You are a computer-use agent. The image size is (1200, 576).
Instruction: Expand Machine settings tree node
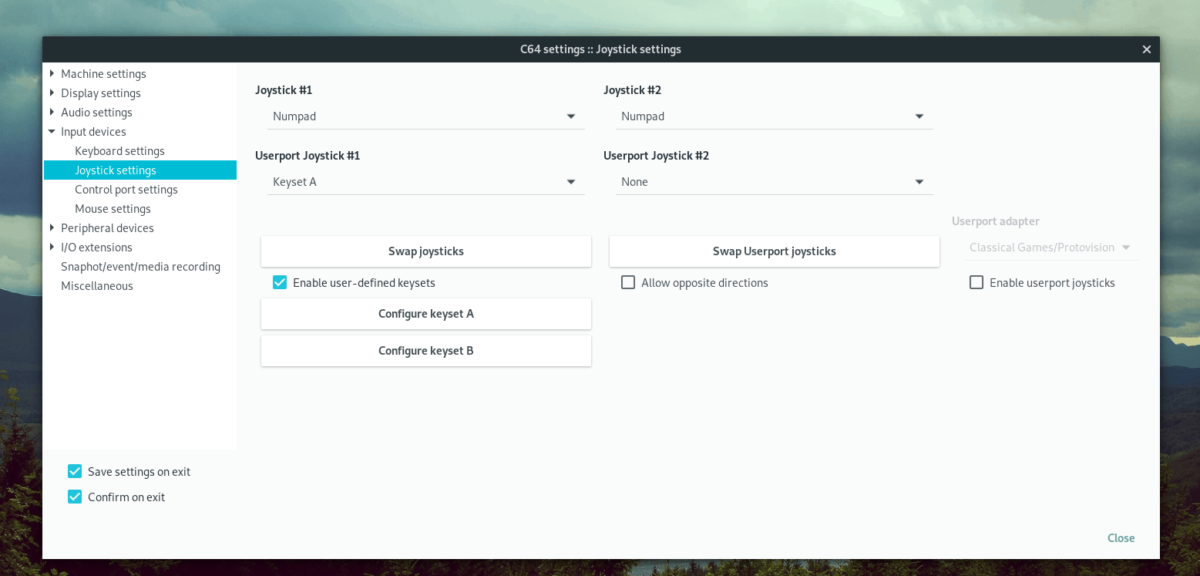pos(51,73)
